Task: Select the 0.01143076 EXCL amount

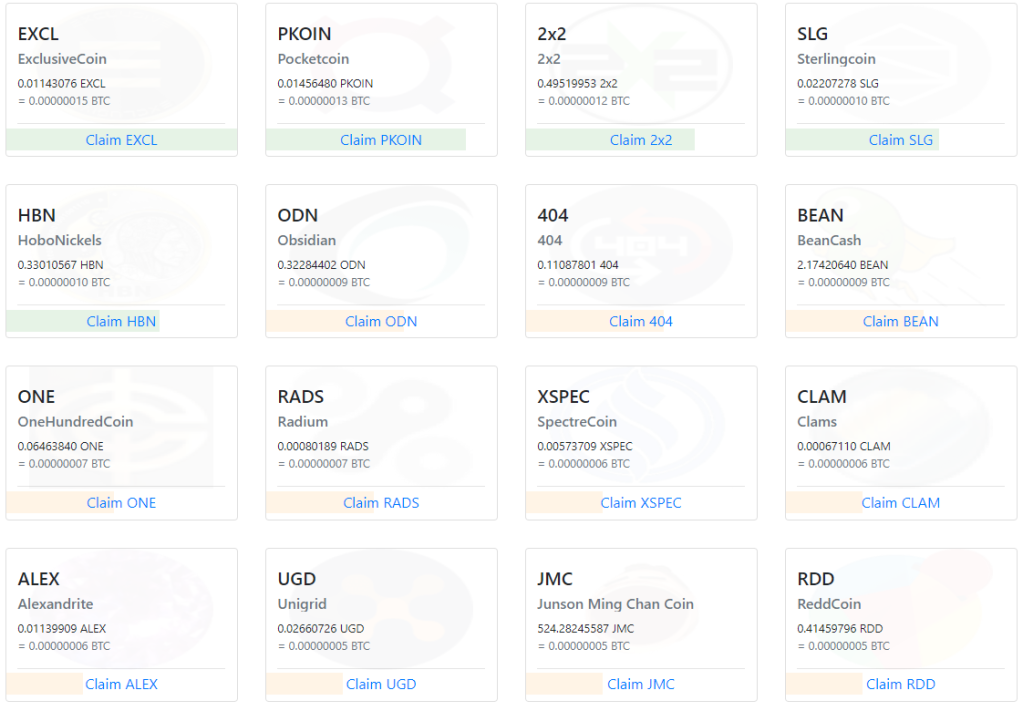Action: [x=61, y=83]
